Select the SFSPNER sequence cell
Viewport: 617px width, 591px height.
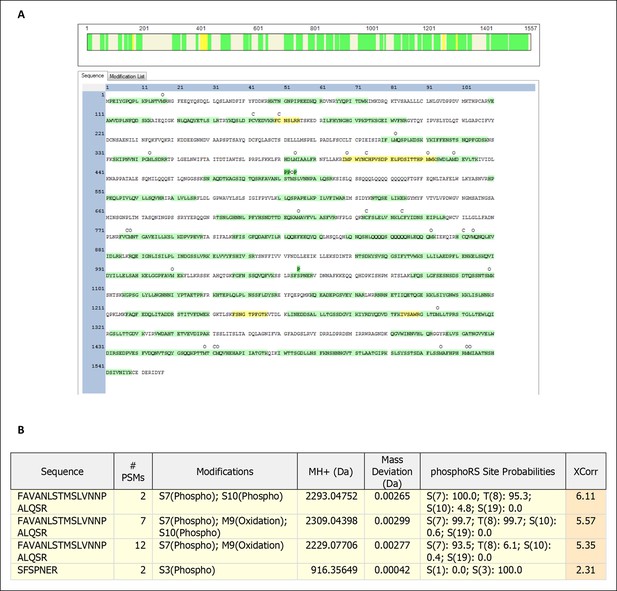click(62, 570)
